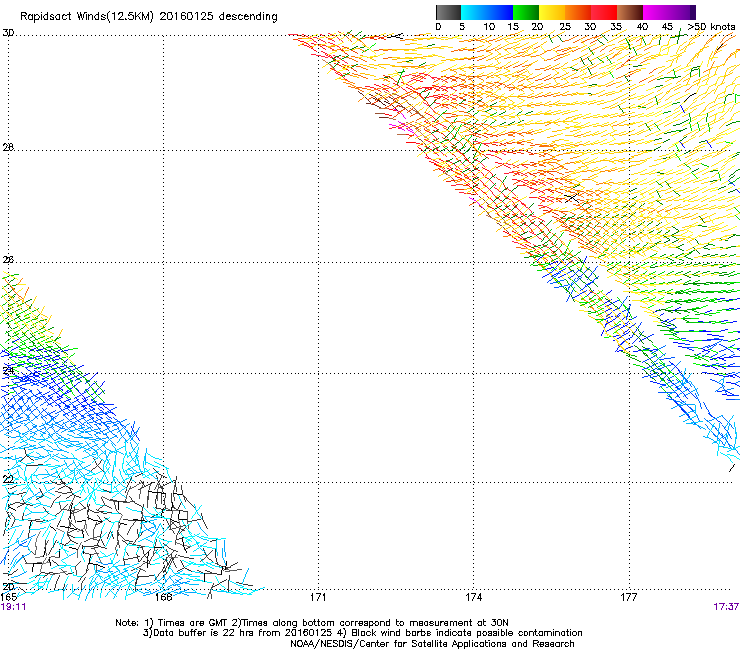Click the longitude label '177' on bottom axis
Screen dimensions: 740x650
point(629,597)
